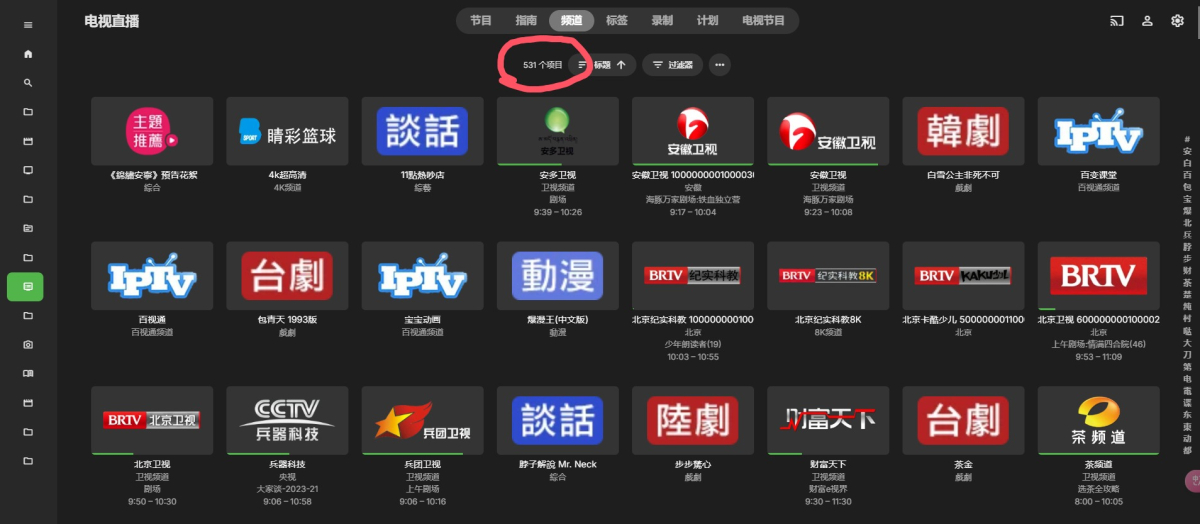Click the 安徽卫视 1000000001000030 title
This screenshot has height=524, width=1200.
click(693, 175)
